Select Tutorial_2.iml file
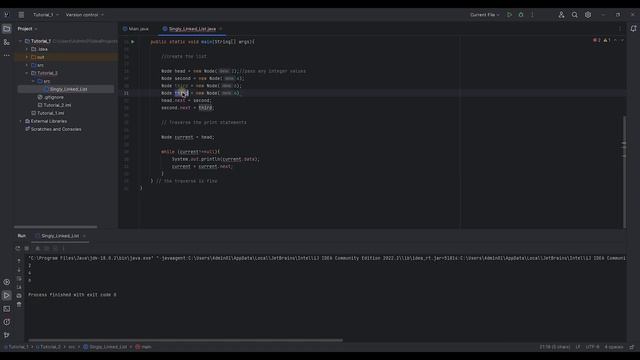 (x=54, y=105)
